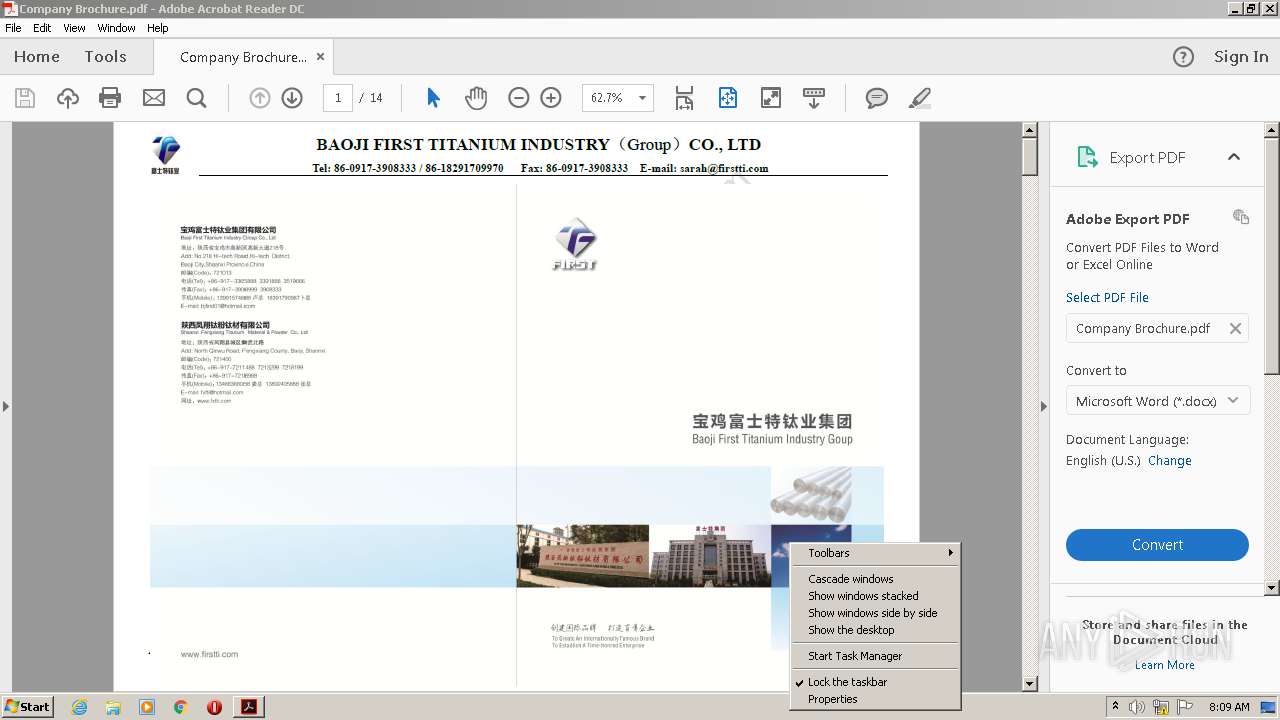
Task: Click the right panel scroll down arrow
Action: 1272,588
